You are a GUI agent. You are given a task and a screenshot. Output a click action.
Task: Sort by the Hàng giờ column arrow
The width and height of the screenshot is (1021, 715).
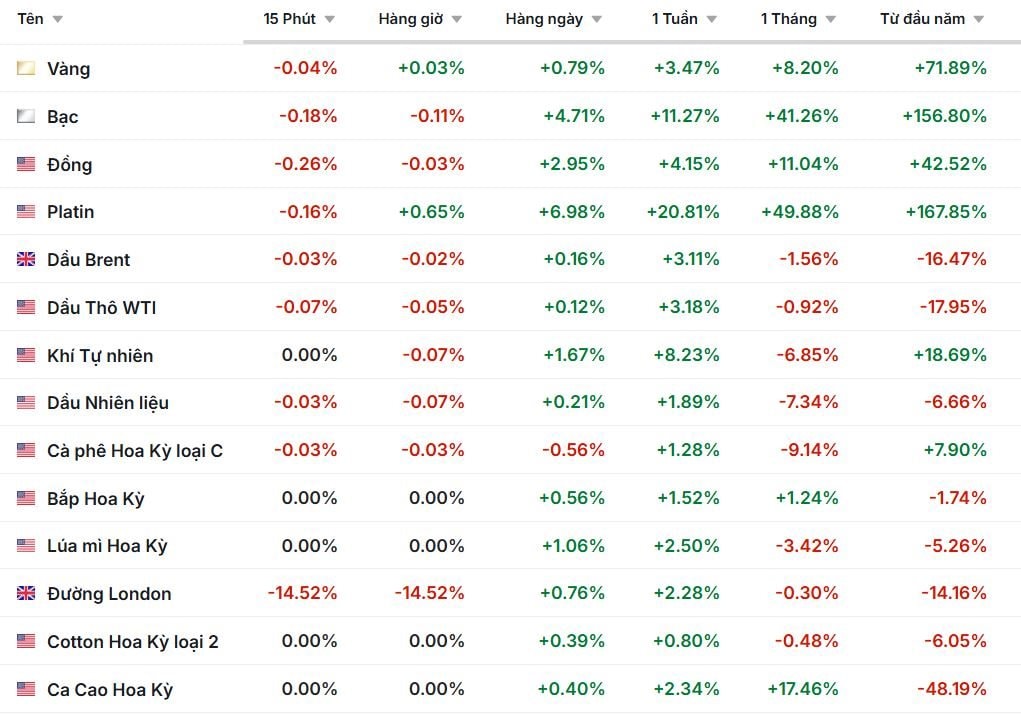point(457,20)
